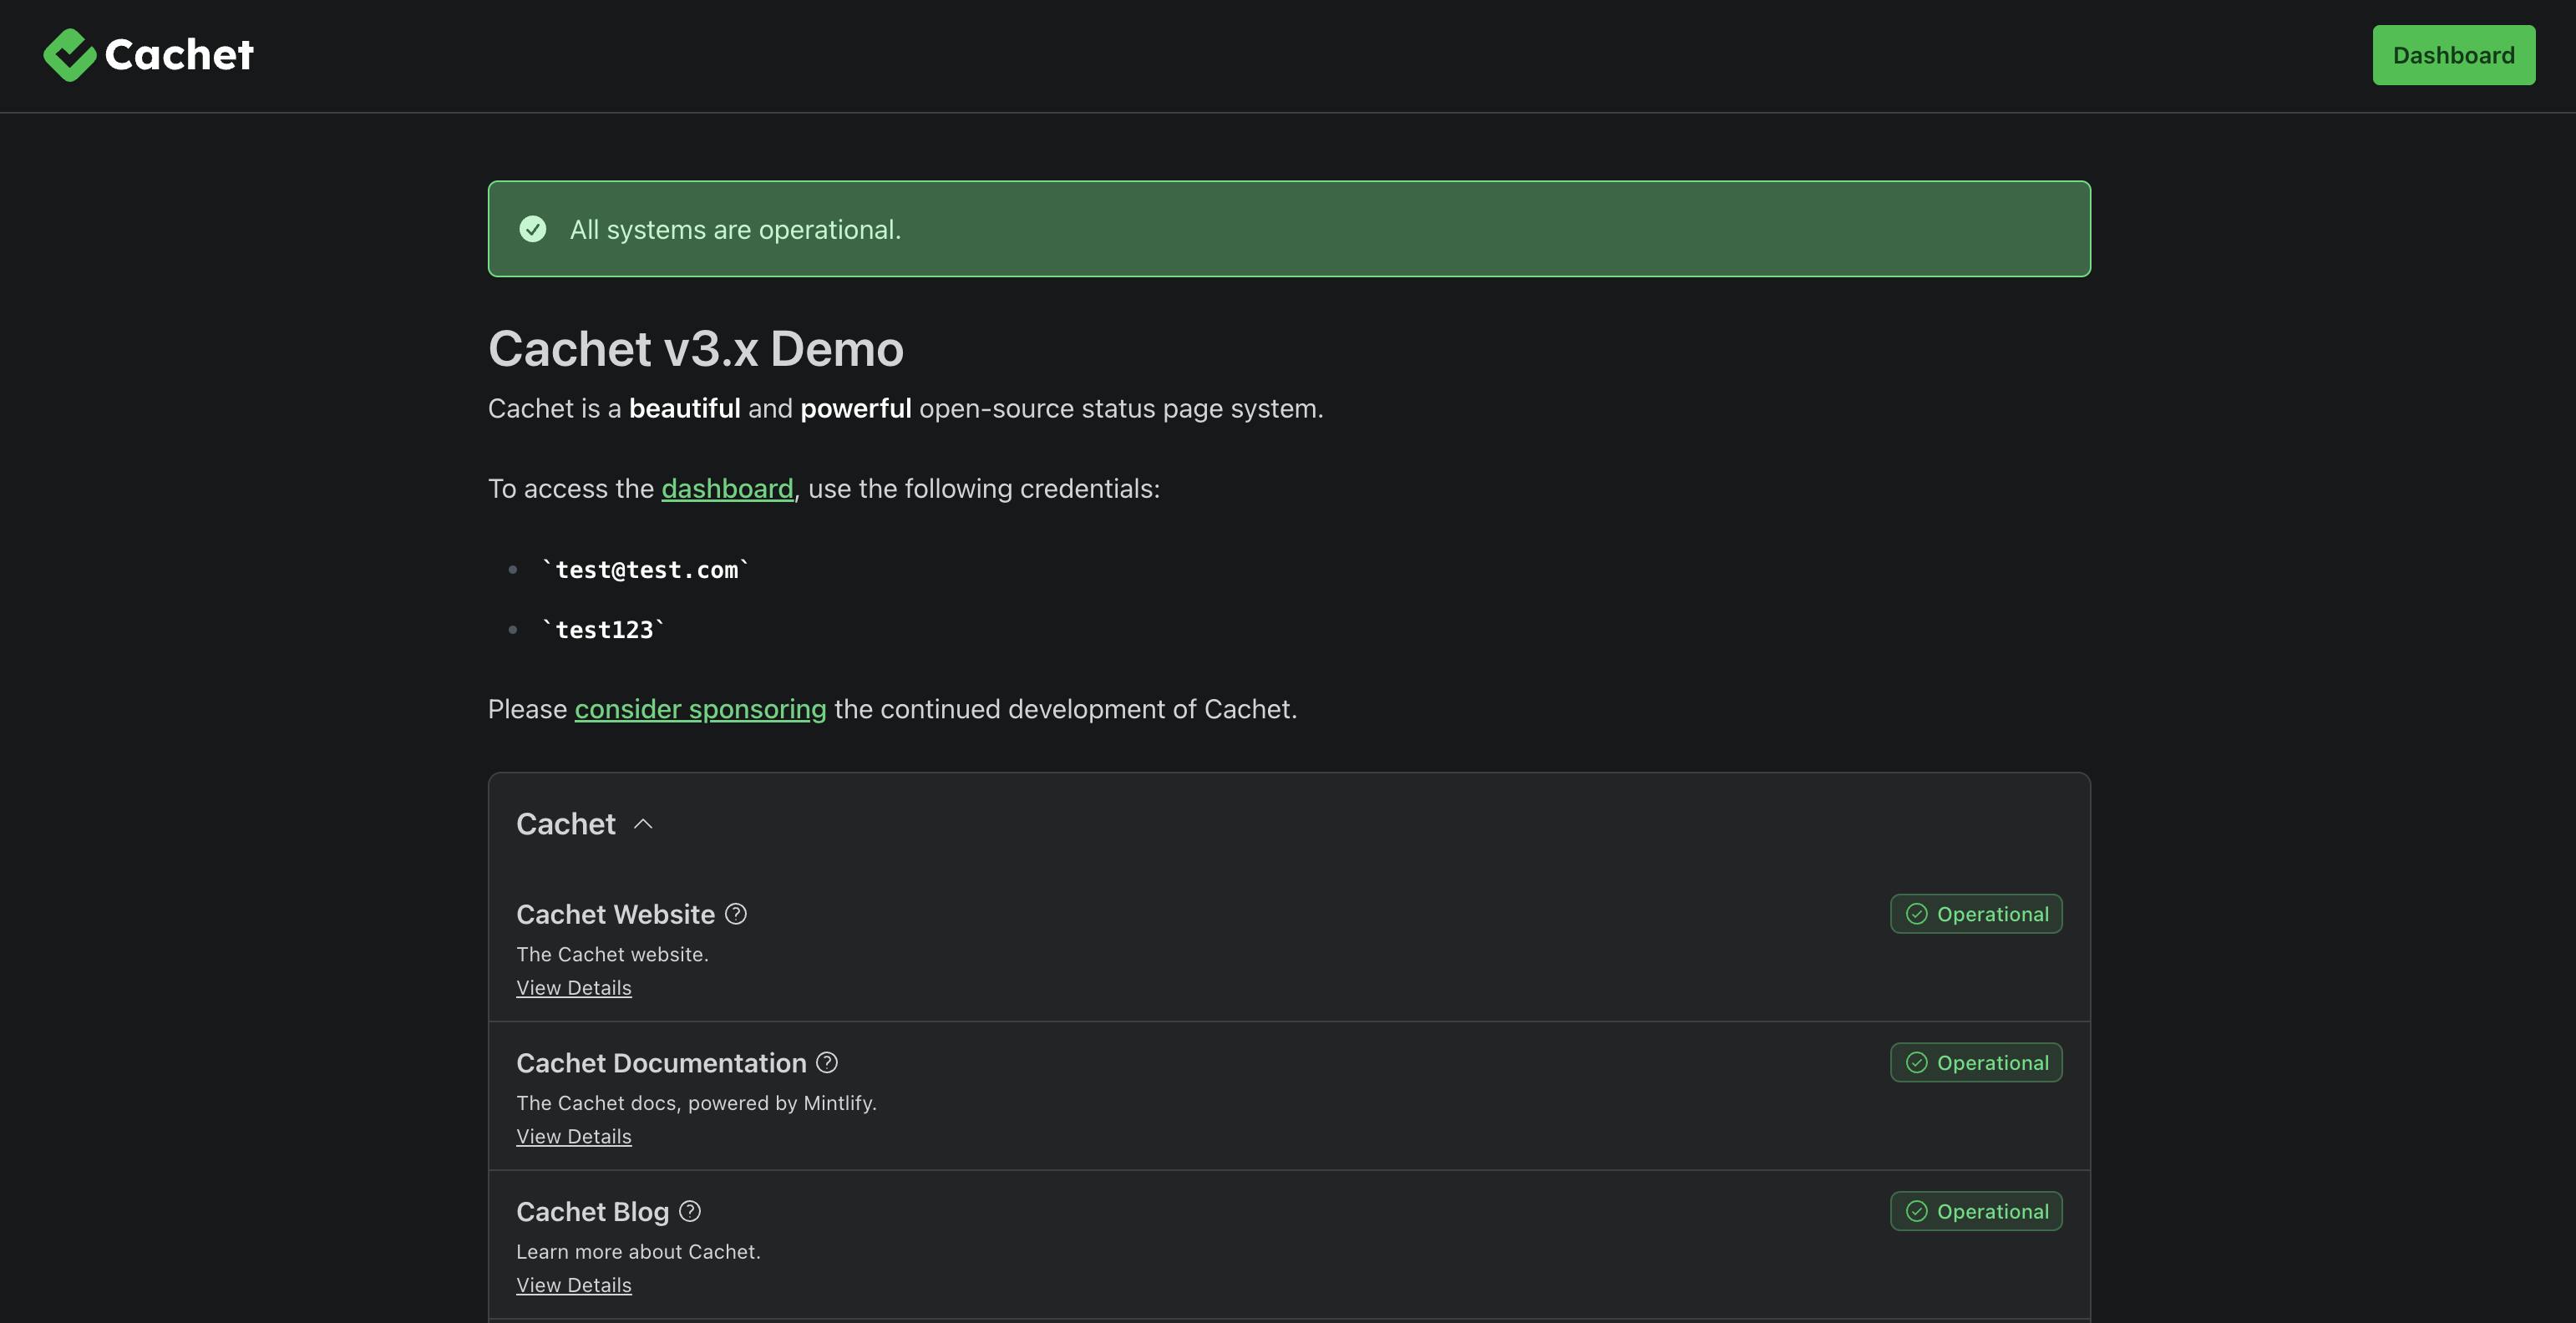Follow the dashboard hyperlink in description
Screen dimensions: 2576x1323
727,488
